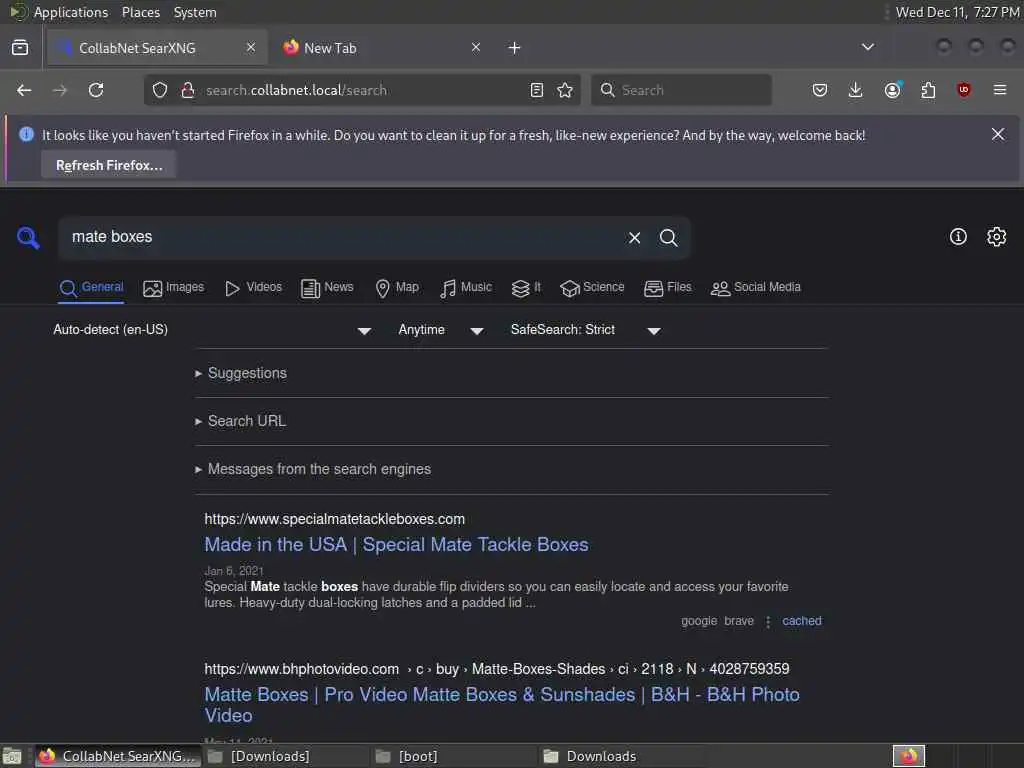Open the language Auto-detect dropdown

[212, 330]
